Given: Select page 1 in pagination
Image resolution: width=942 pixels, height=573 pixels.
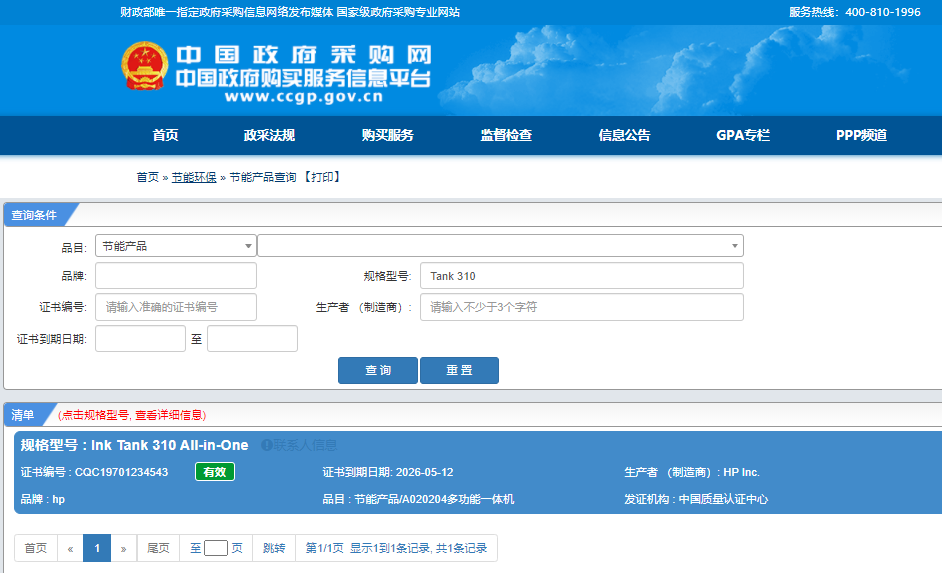Looking at the screenshot, I should (x=97, y=548).
